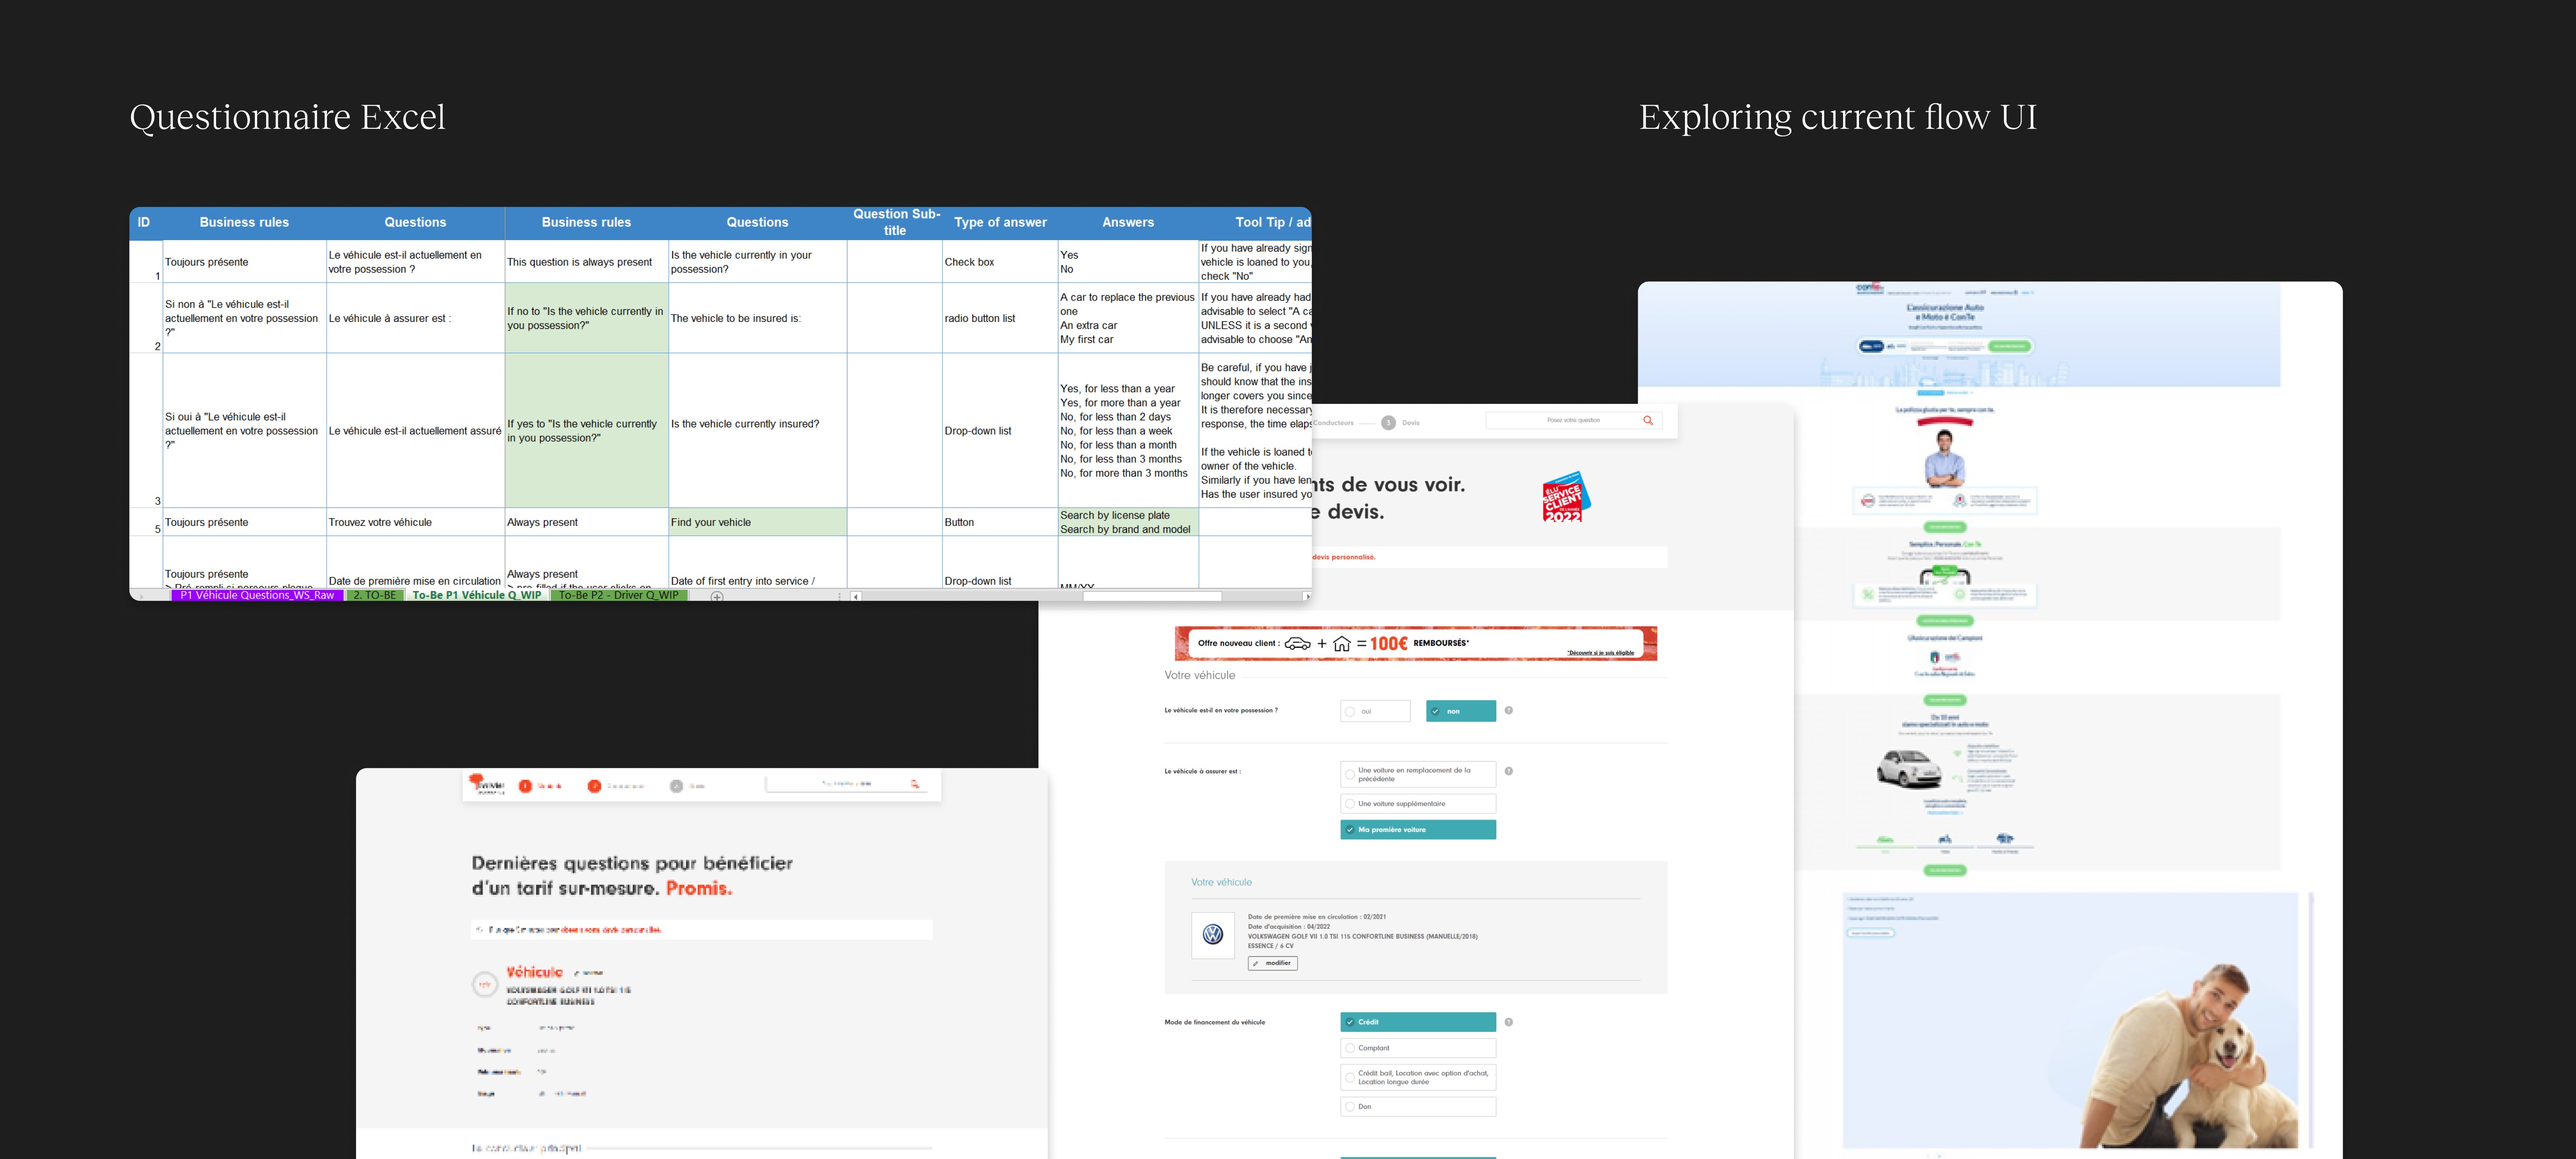This screenshot has height=1159, width=2576.
Task: Click the 'Answers' column header
Action: [x=1128, y=223]
